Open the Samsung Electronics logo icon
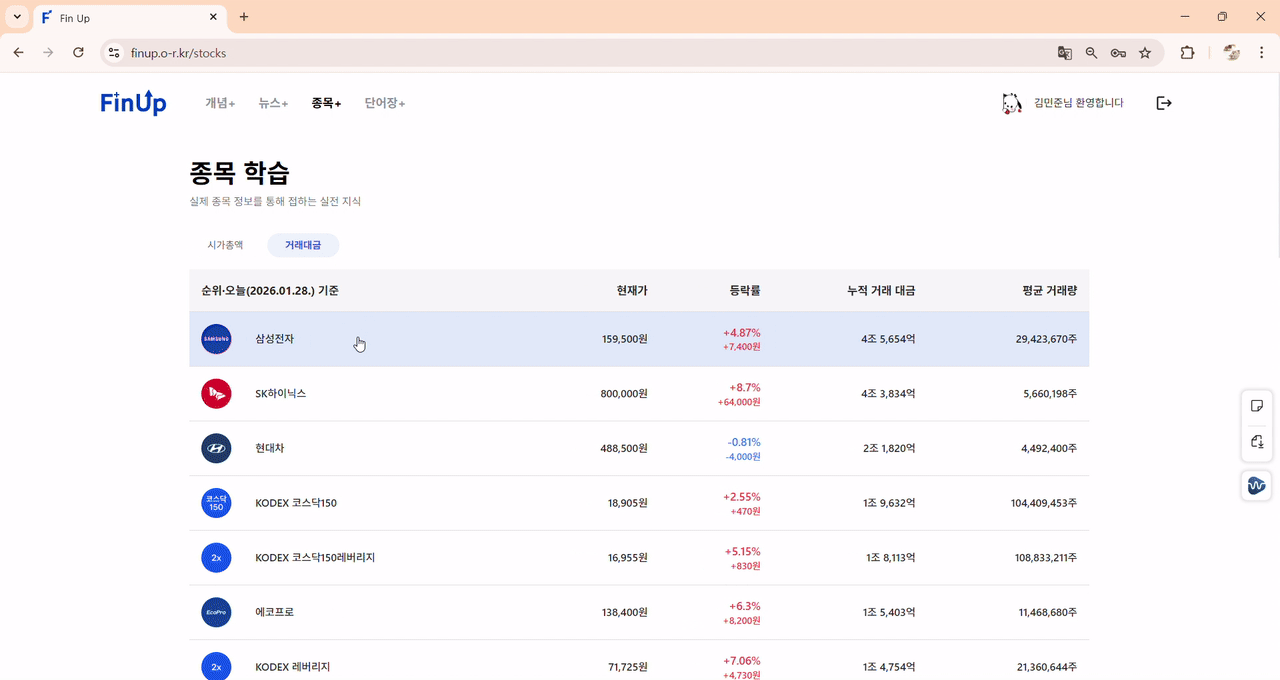Viewport: 1280px width, 680px height. (216, 339)
